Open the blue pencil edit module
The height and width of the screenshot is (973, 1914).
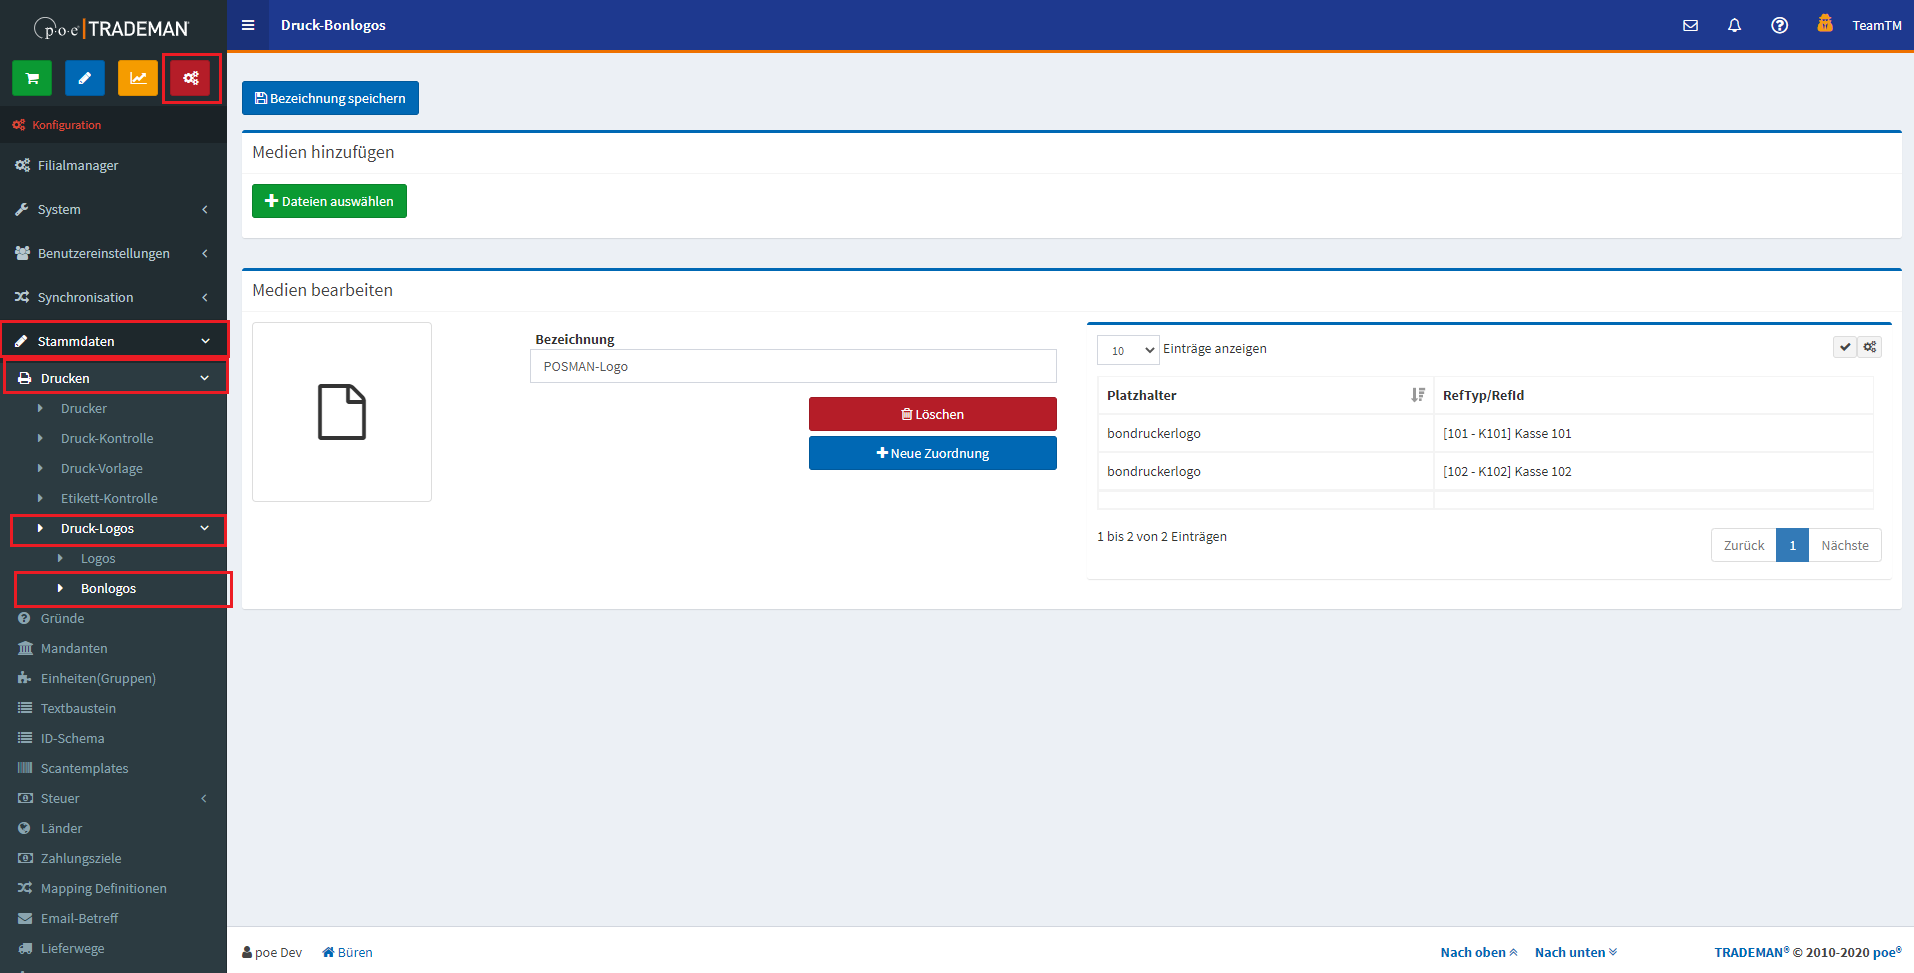[85, 78]
